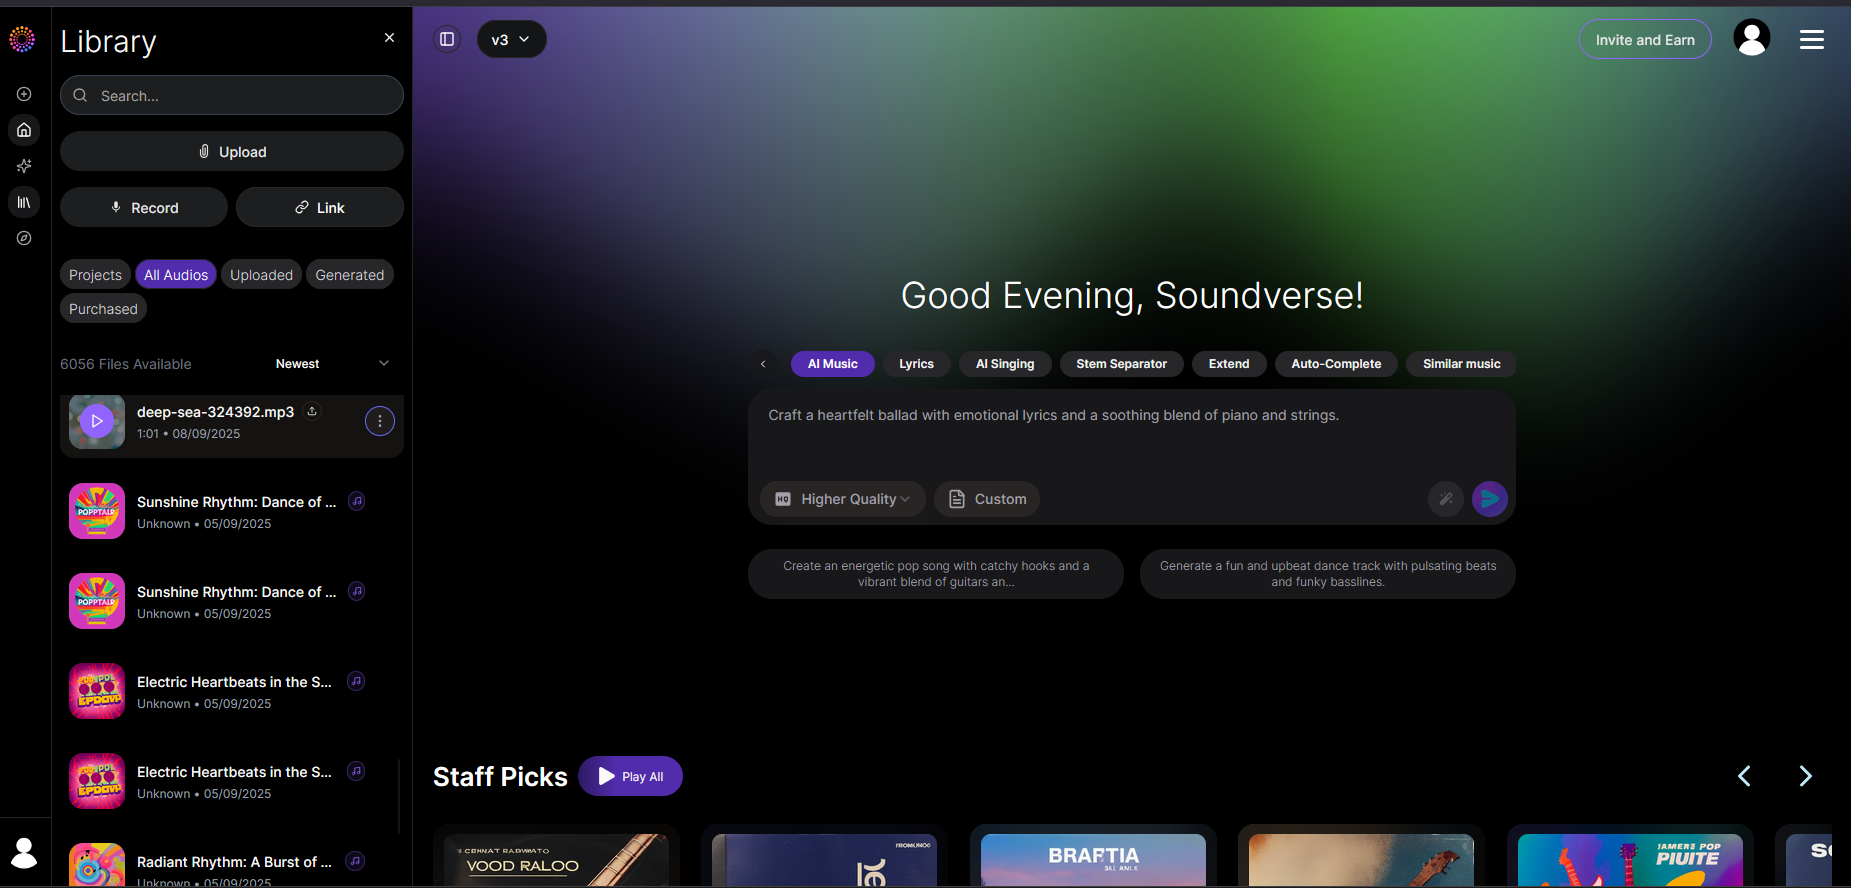Toggle the sidebar panel layout icon

(447, 39)
